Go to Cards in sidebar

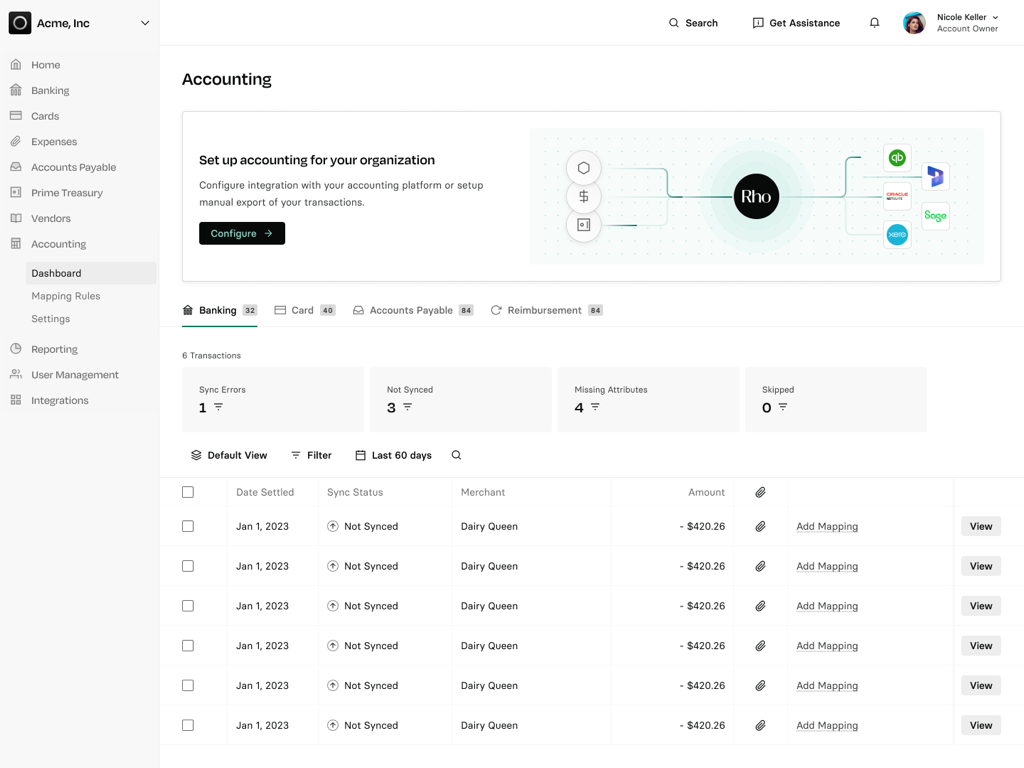(44, 116)
